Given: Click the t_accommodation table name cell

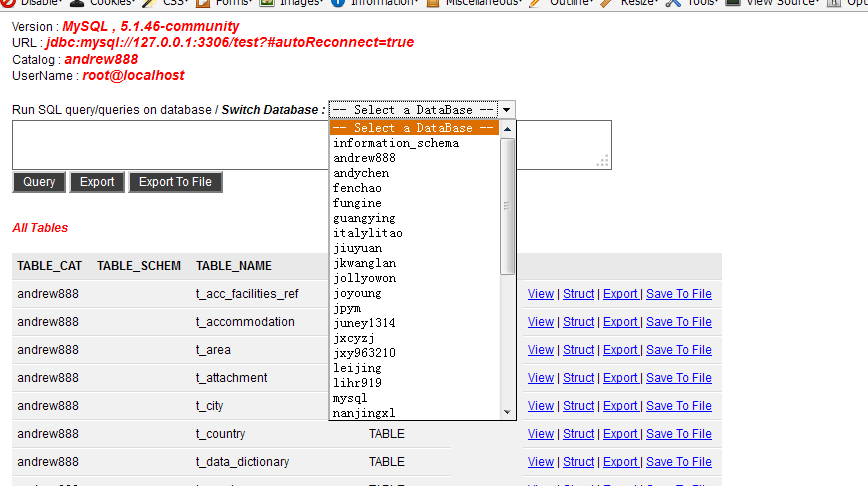Looking at the screenshot, I should (x=245, y=322).
